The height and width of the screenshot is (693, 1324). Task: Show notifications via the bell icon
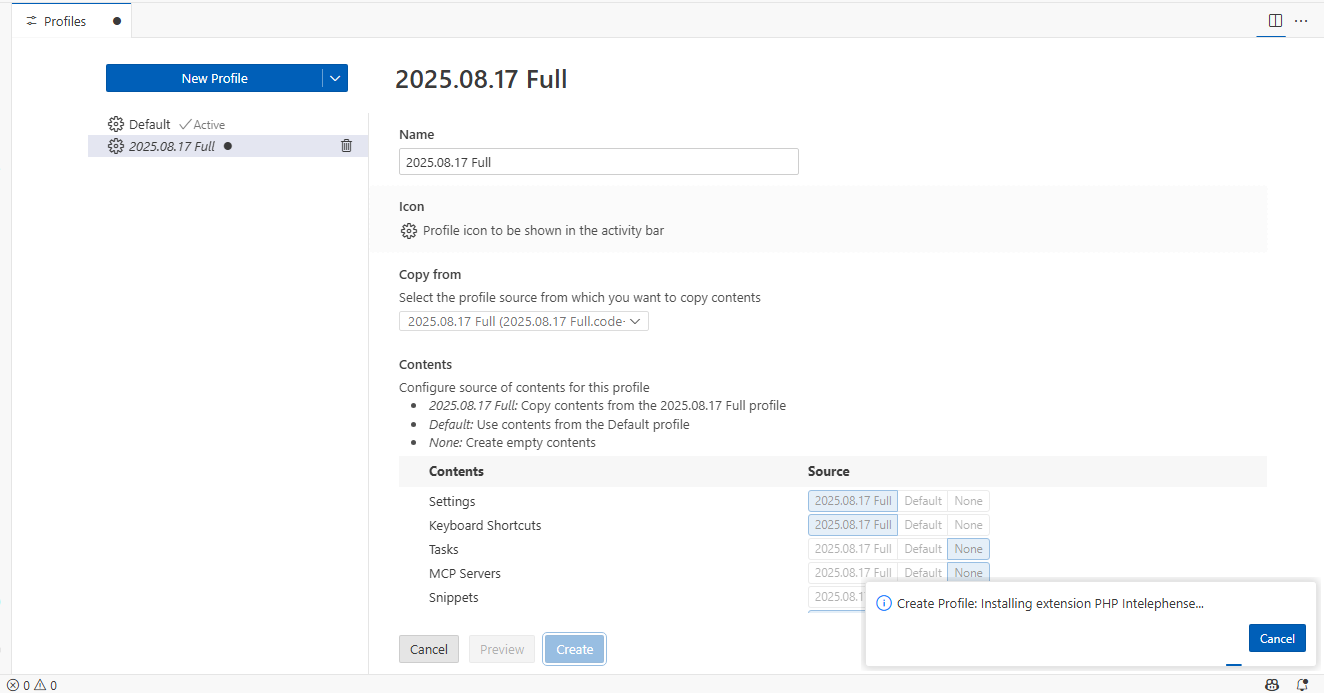click(x=1302, y=685)
